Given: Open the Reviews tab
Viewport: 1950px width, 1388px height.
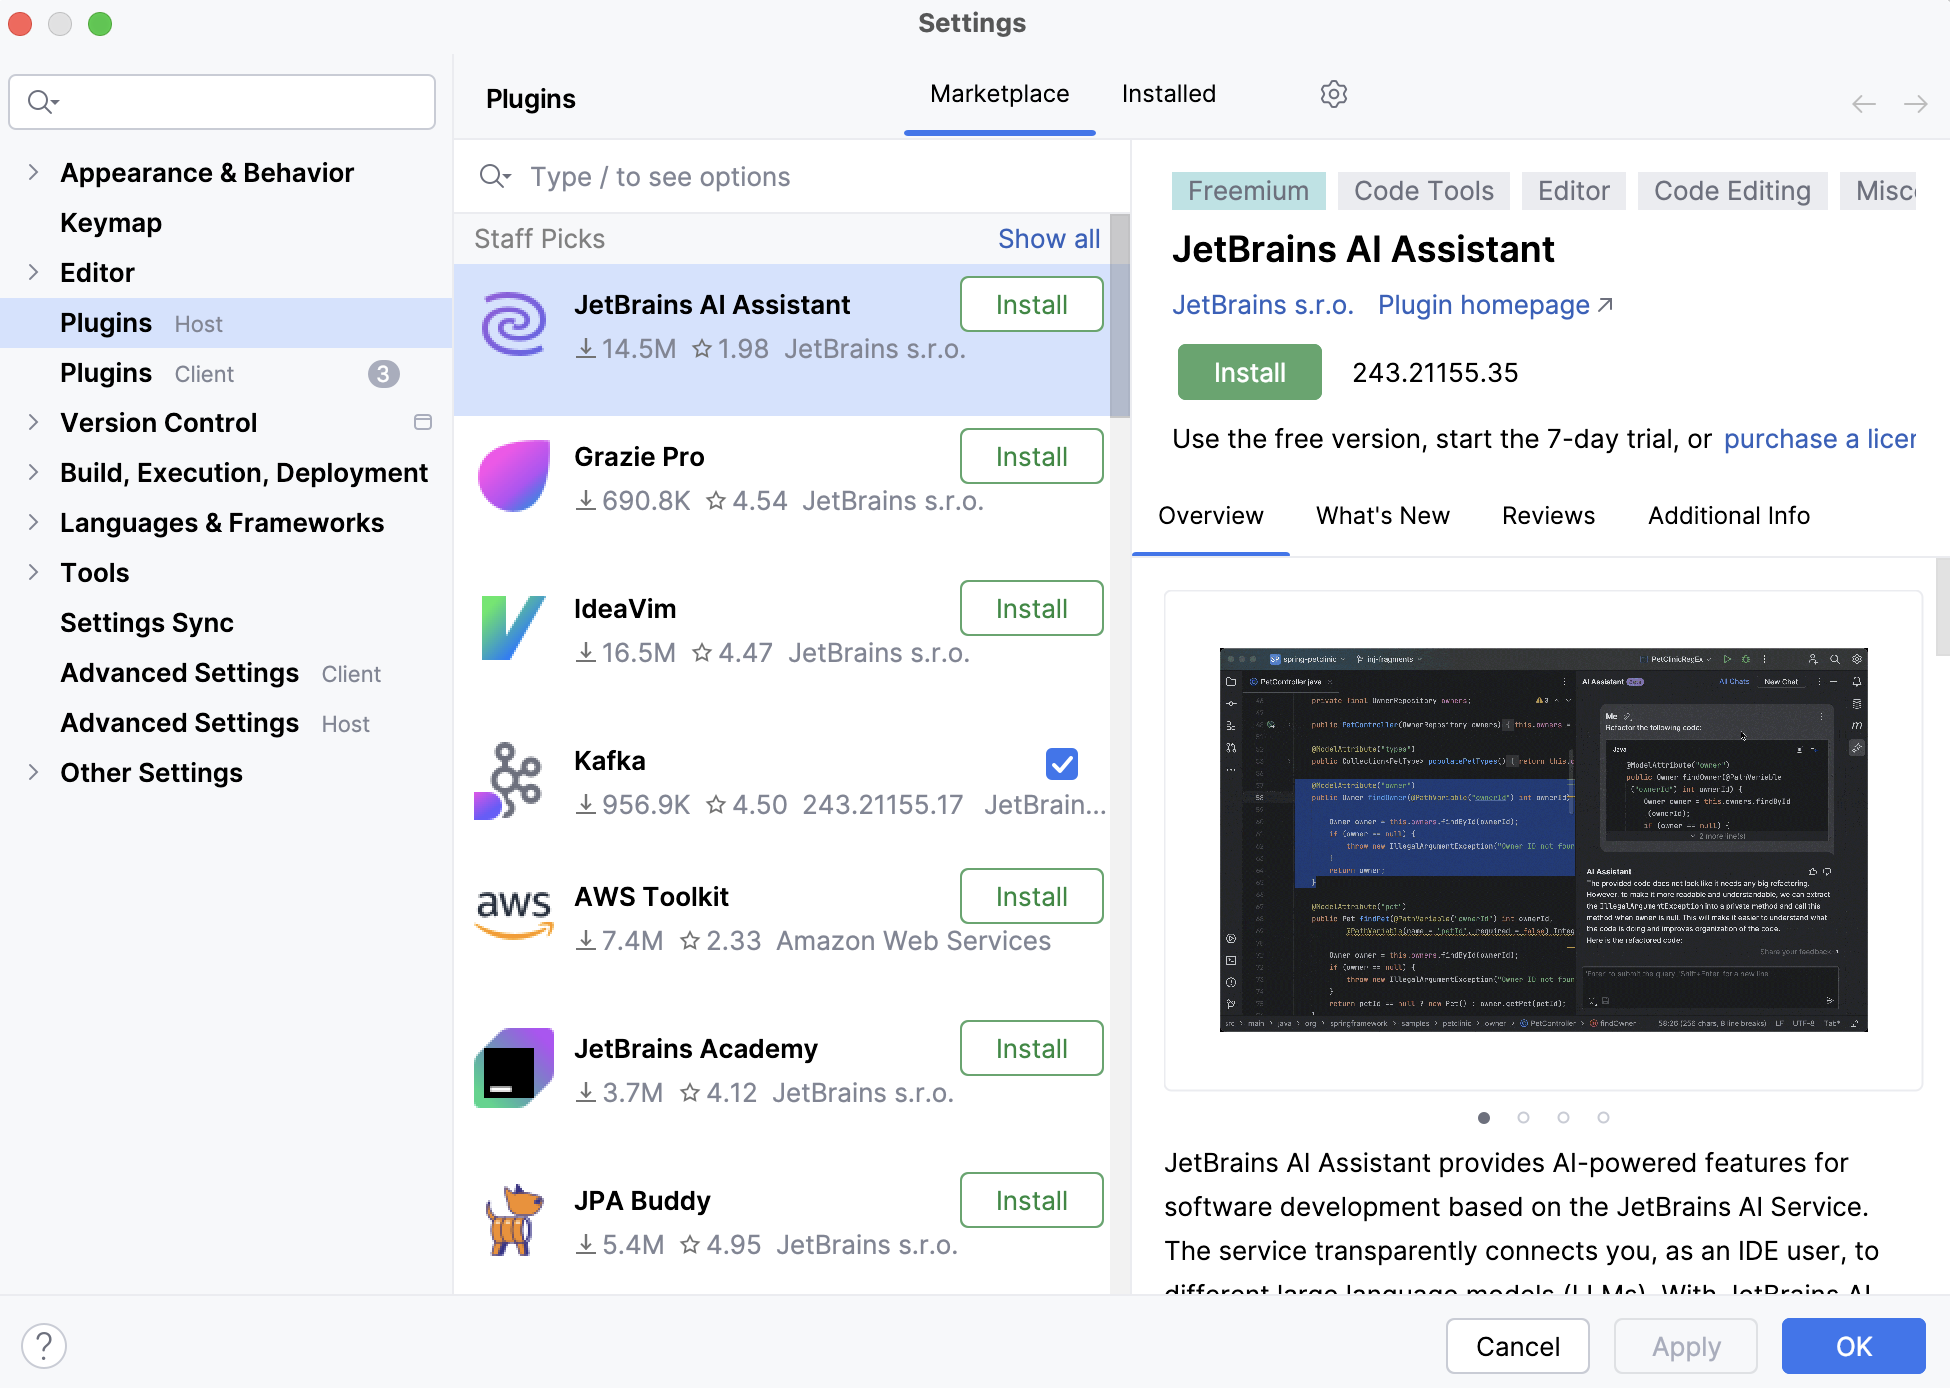Looking at the screenshot, I should point(1548,516).
